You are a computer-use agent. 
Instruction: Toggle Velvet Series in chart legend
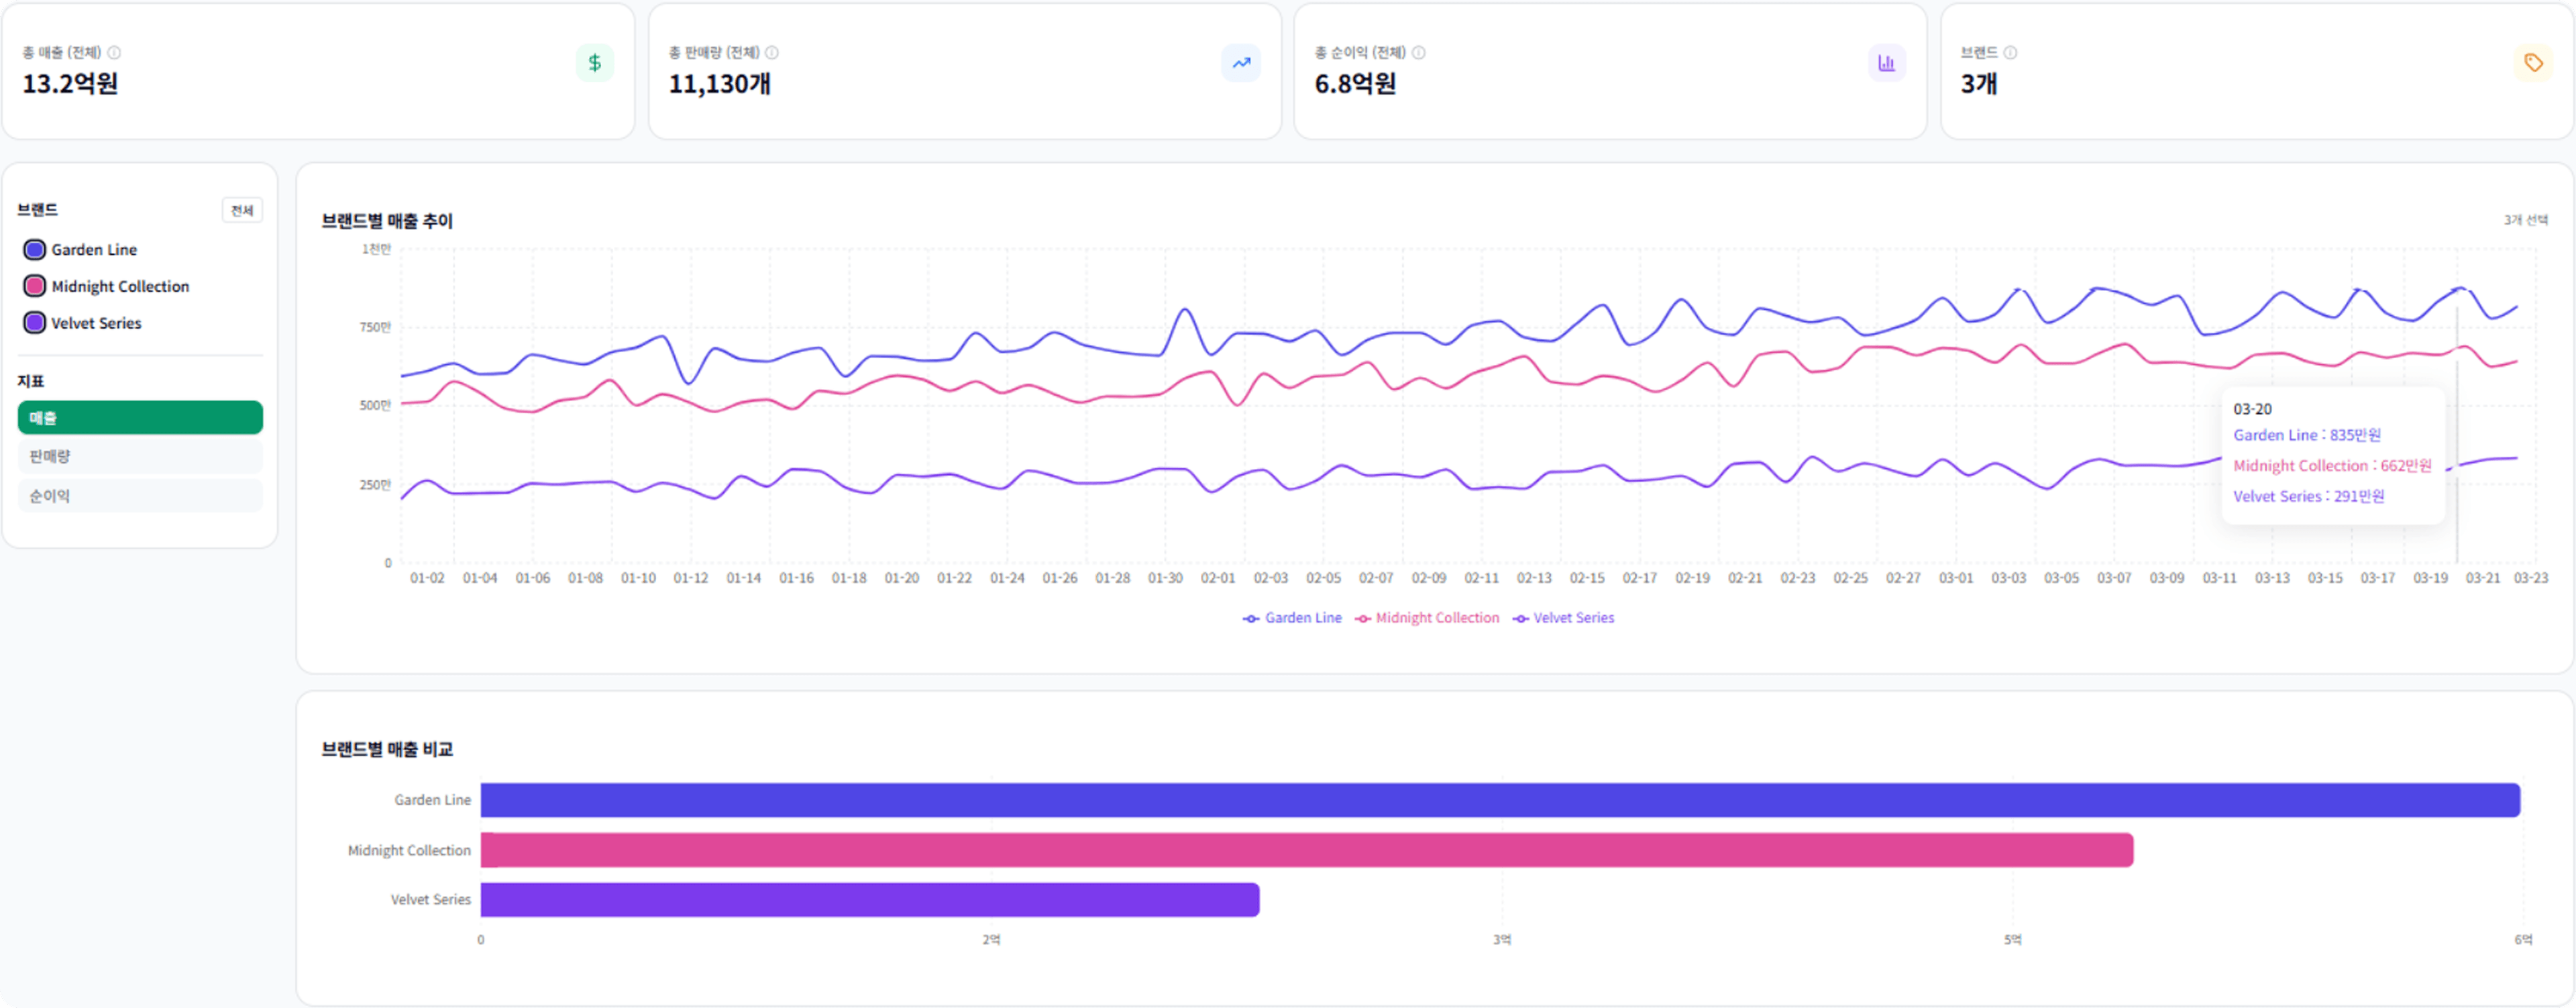coord(1563,618)
